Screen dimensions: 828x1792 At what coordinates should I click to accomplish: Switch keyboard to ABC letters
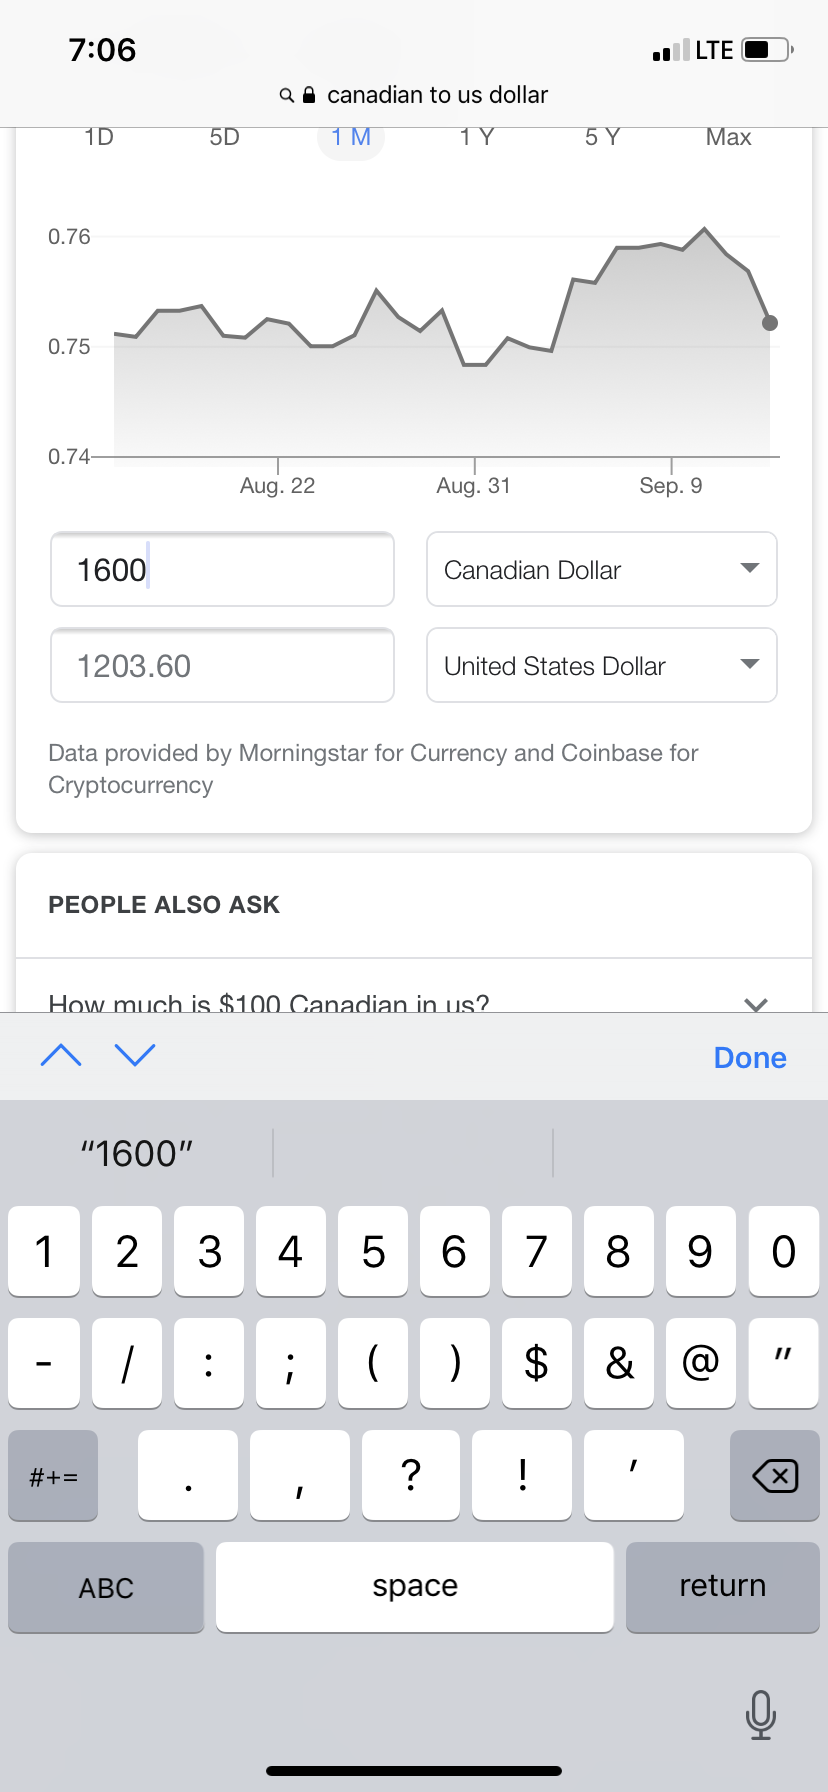coord(106,1587)
